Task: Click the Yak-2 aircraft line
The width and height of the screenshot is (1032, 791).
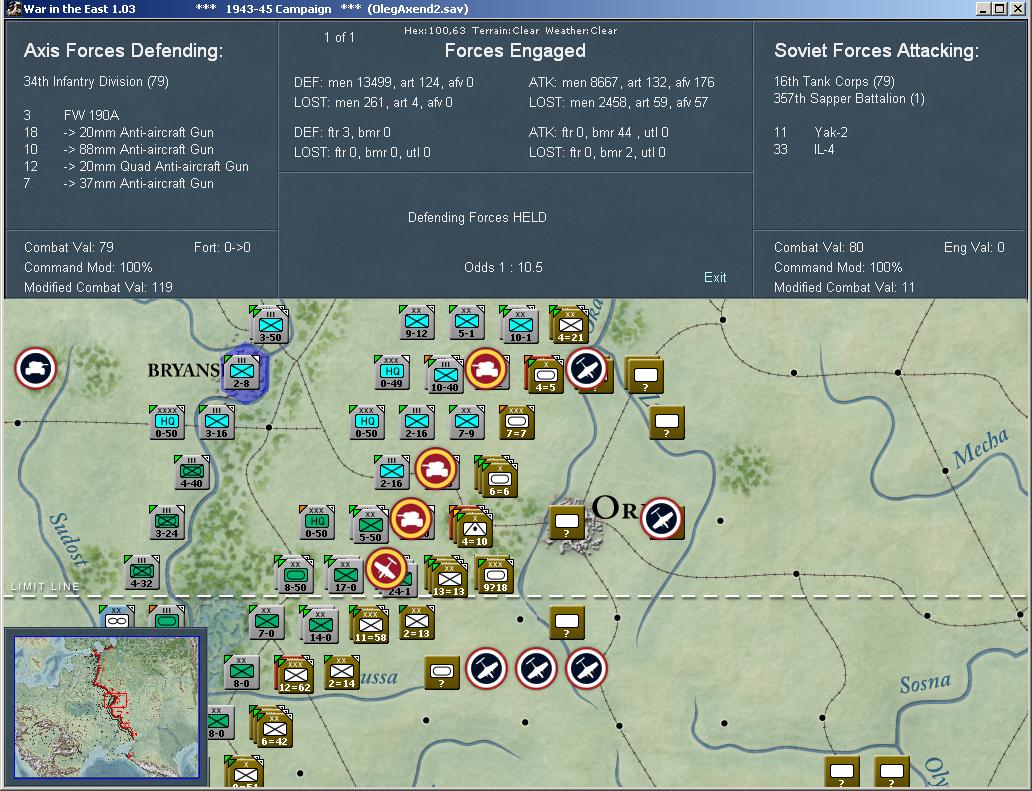Action: (x=810, y=132)
